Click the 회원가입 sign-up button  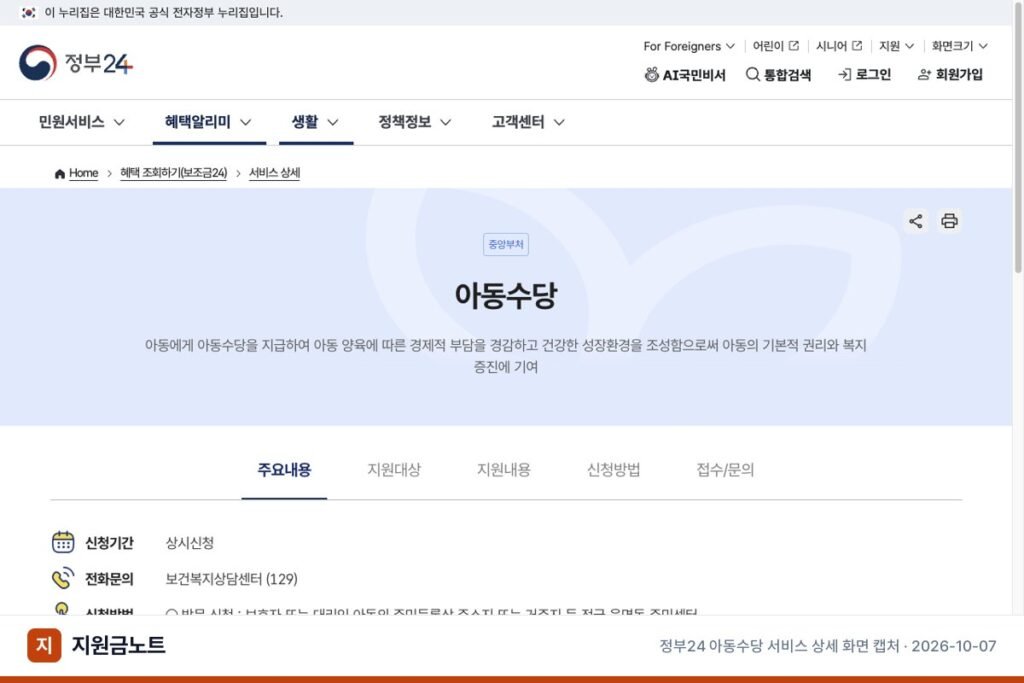click(950, 74)
